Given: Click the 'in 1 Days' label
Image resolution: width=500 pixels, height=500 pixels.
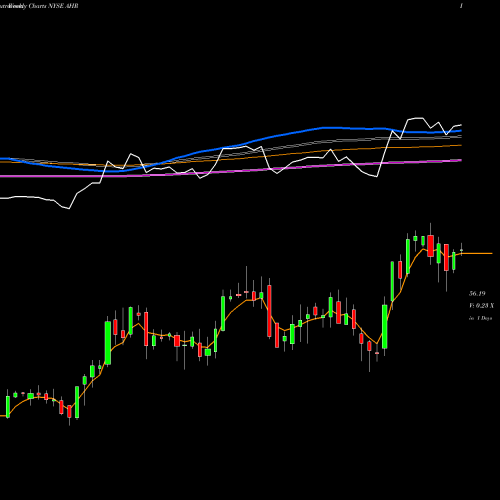Looking at the screenshot, I should (x=480, y=318).
